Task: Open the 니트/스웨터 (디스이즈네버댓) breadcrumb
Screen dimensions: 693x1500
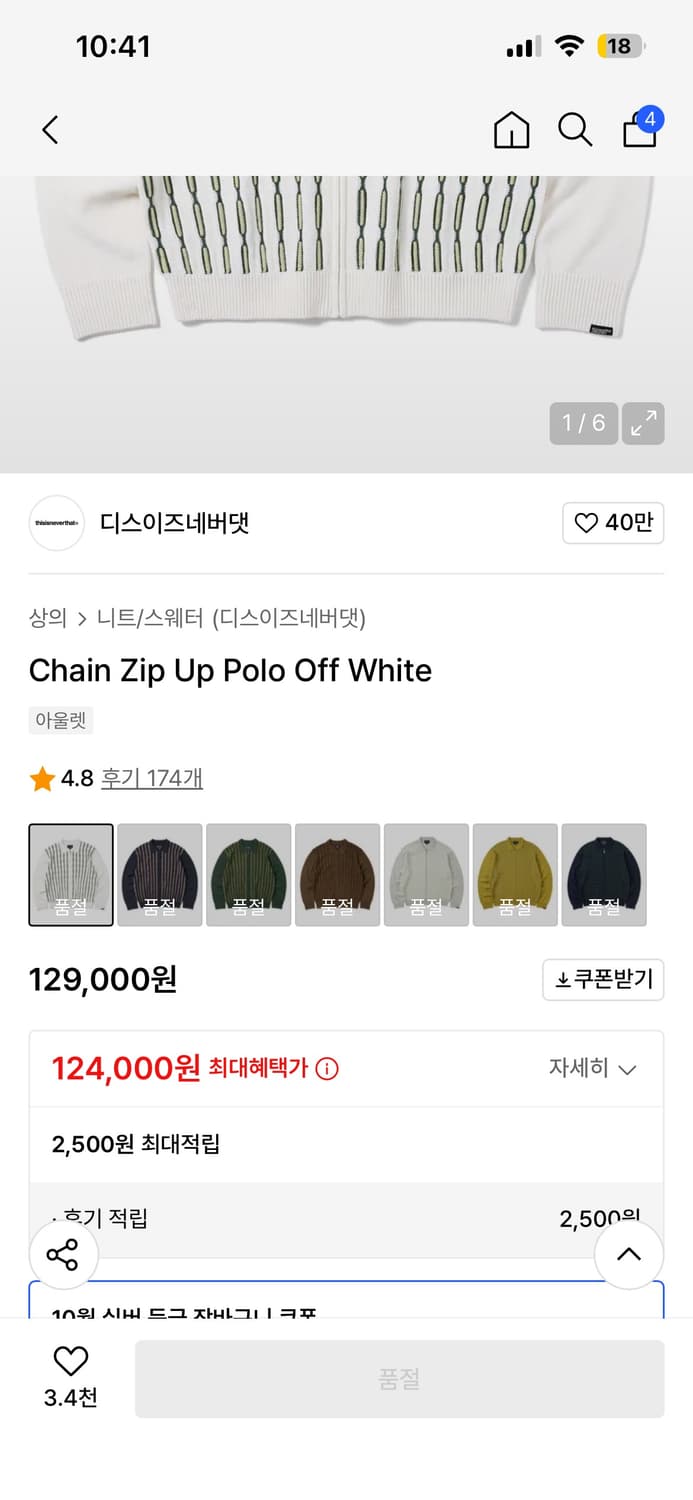Action: pos(230,619)
